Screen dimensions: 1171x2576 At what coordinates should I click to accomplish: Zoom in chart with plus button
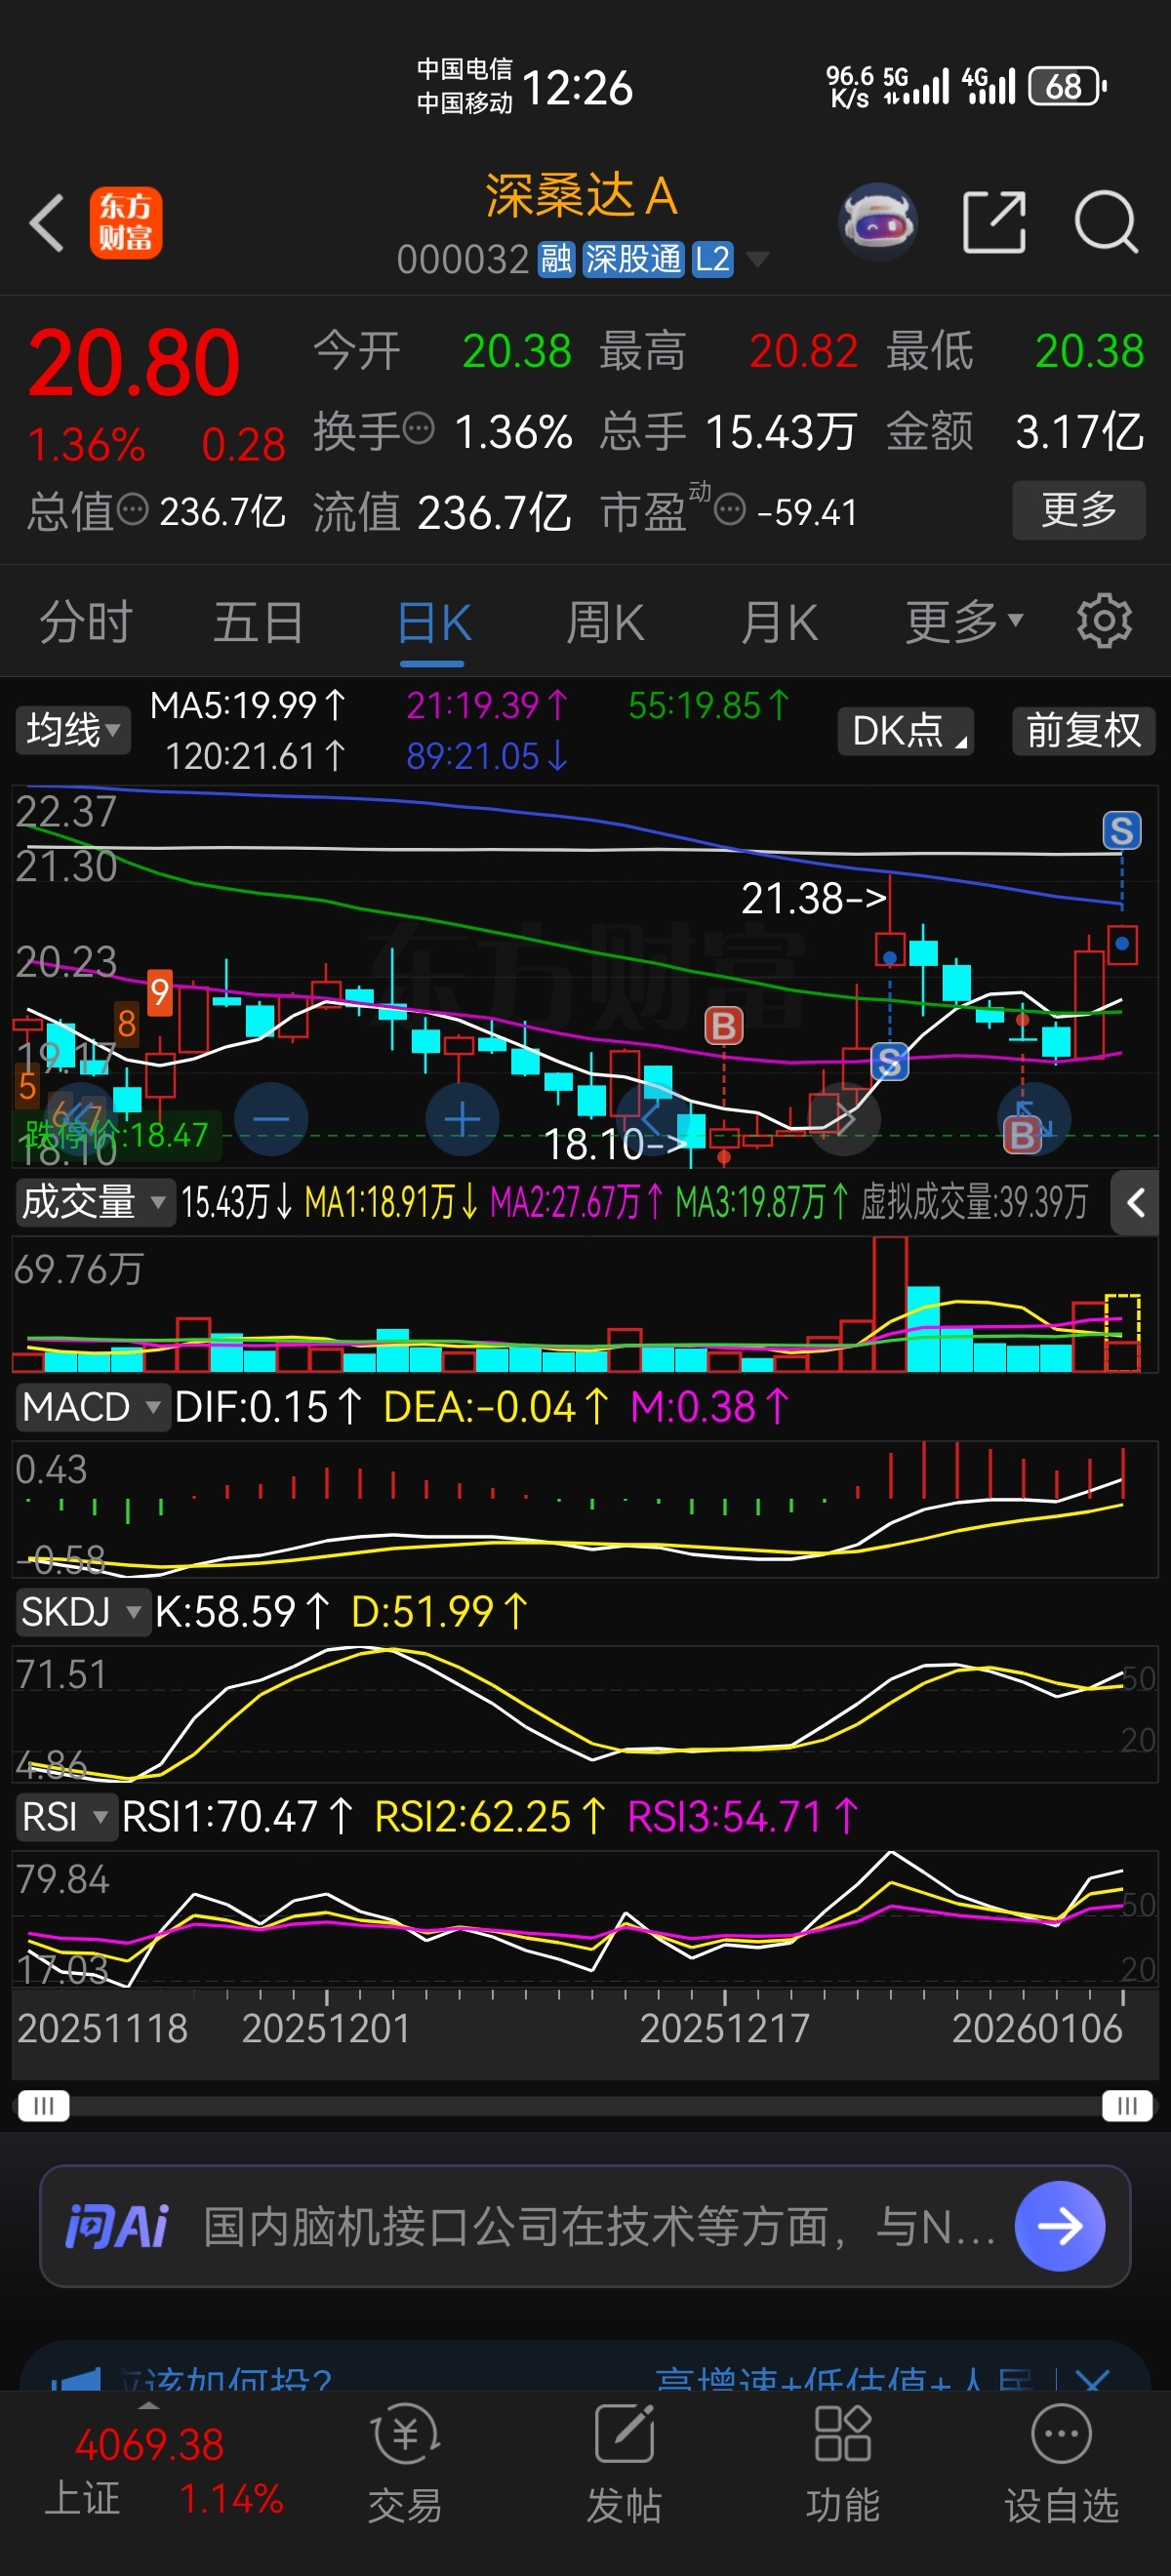click(462, 1120)
